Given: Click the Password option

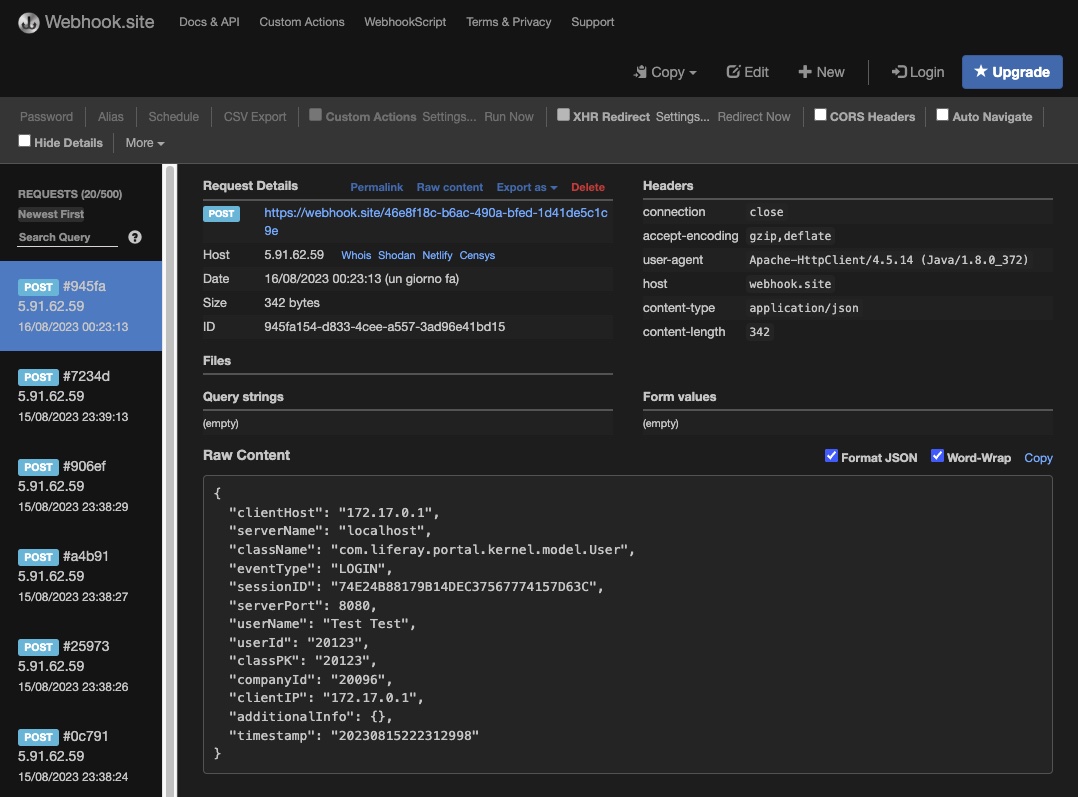Looking at the screenshot, I should [x=46, y=117].
